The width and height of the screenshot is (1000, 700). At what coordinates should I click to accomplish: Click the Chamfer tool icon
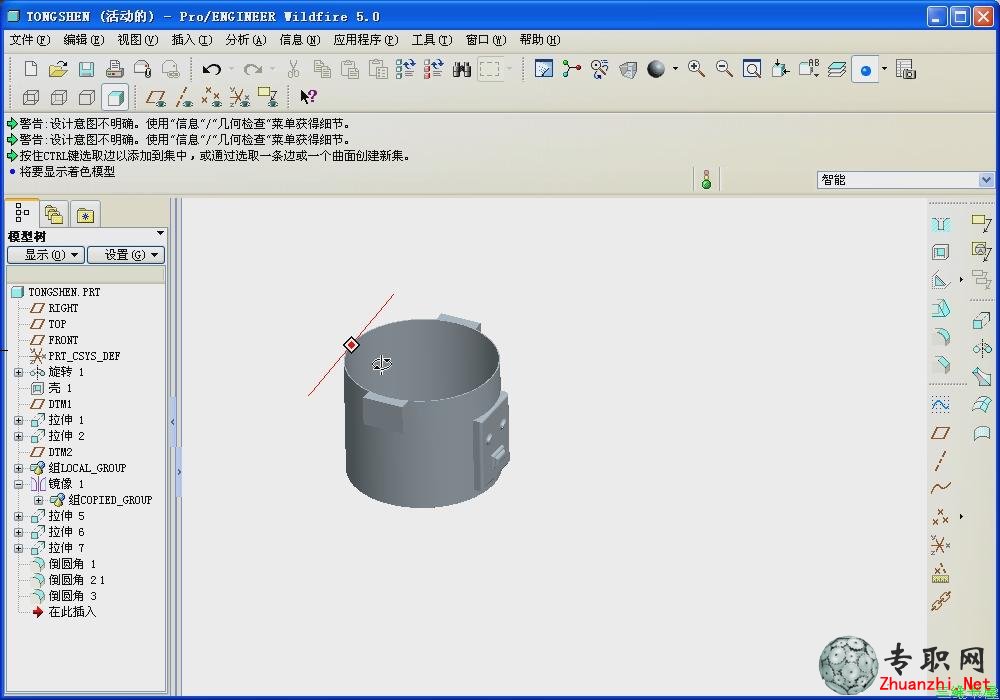[x=941, y=365]
